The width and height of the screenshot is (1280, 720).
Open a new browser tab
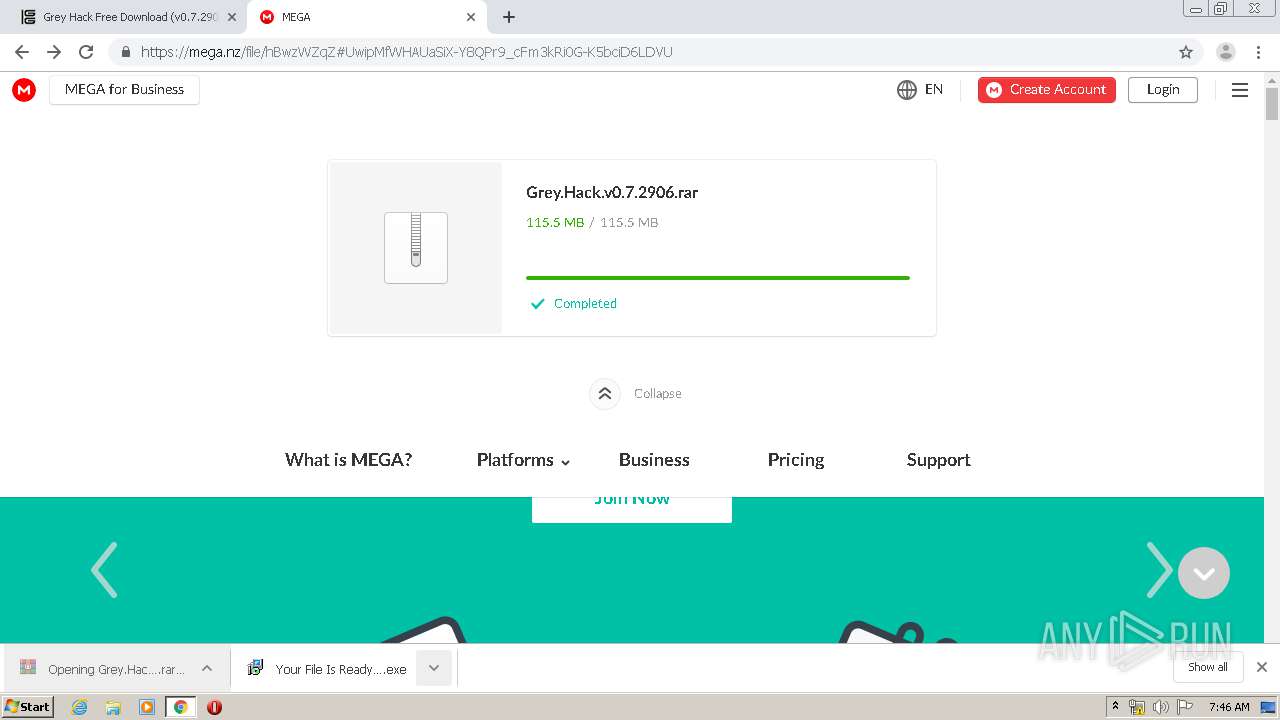tap(509, 17)
